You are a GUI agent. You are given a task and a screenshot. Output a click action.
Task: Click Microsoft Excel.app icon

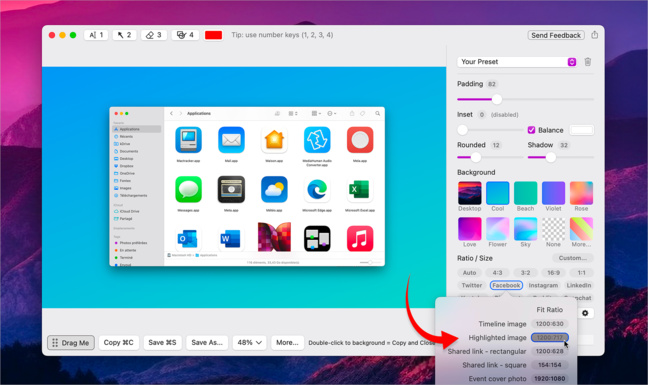pos(360,190)
